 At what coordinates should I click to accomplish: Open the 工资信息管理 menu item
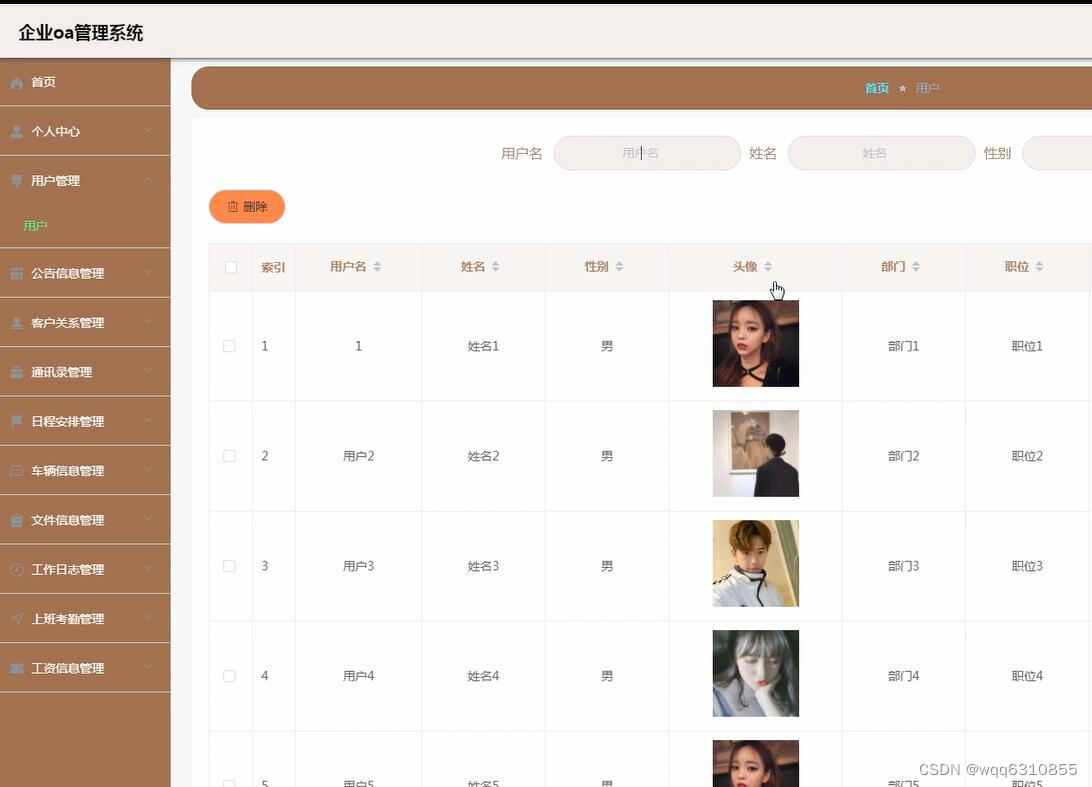coord(85,668)
